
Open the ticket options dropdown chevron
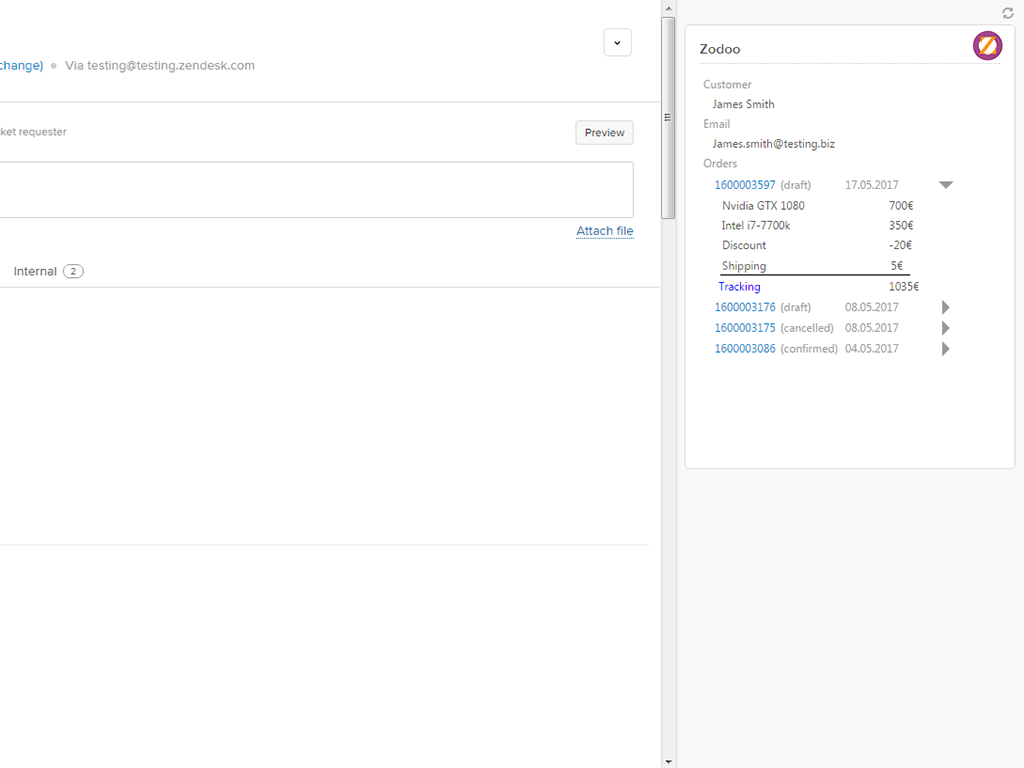tap(617, 43)
